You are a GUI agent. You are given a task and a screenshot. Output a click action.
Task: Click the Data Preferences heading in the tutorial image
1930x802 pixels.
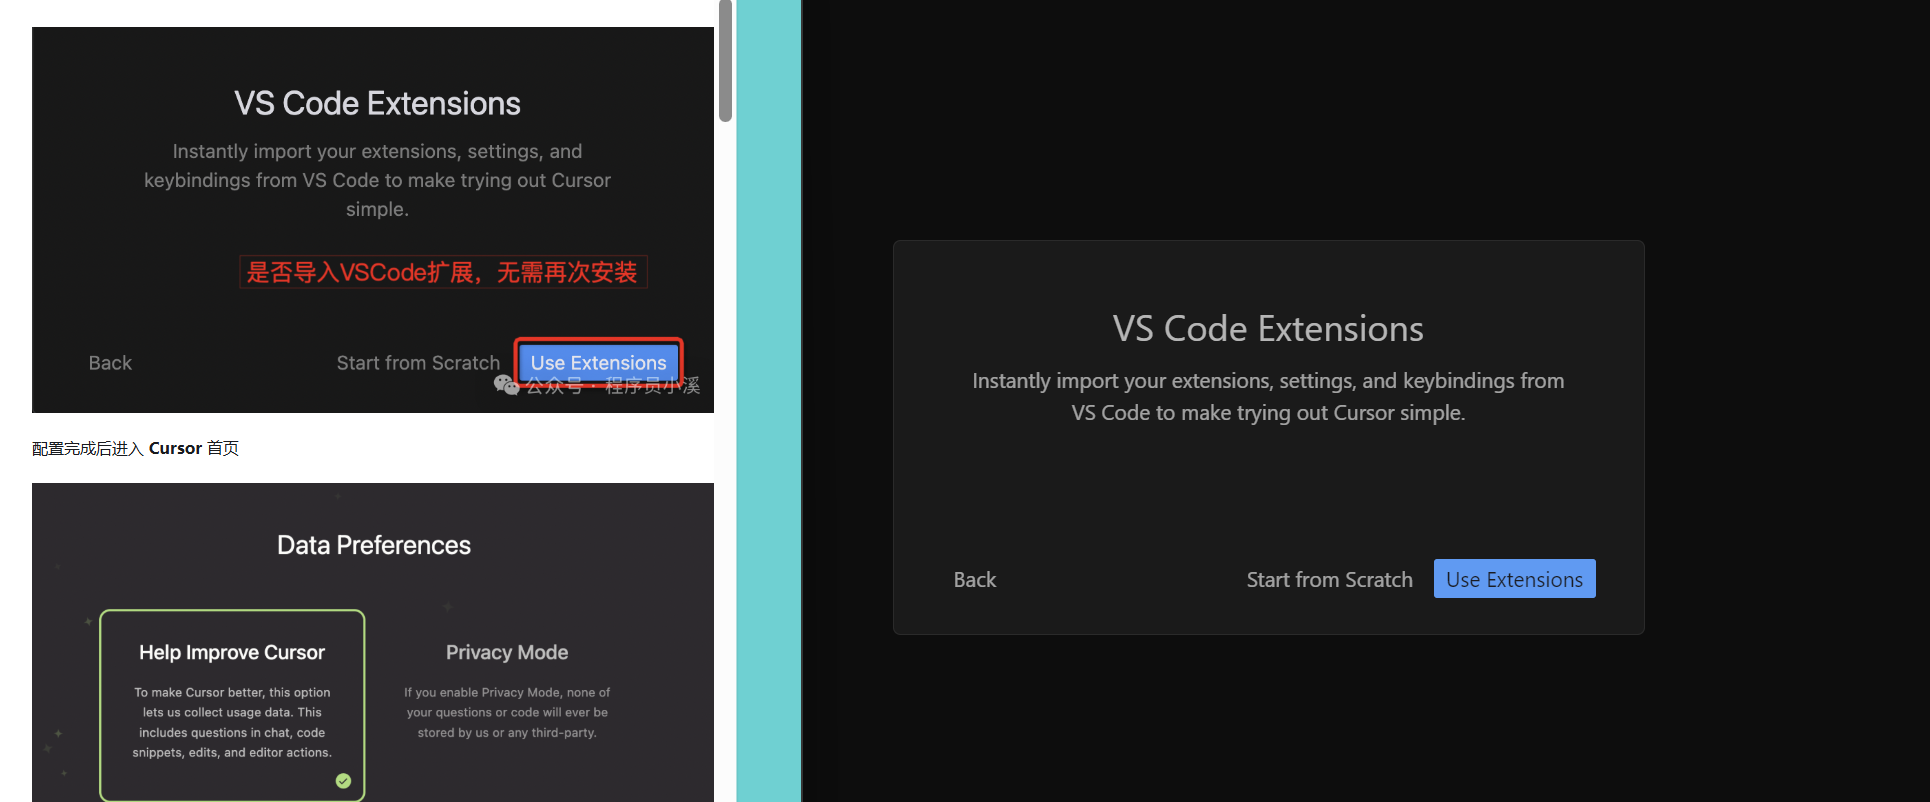374,545
